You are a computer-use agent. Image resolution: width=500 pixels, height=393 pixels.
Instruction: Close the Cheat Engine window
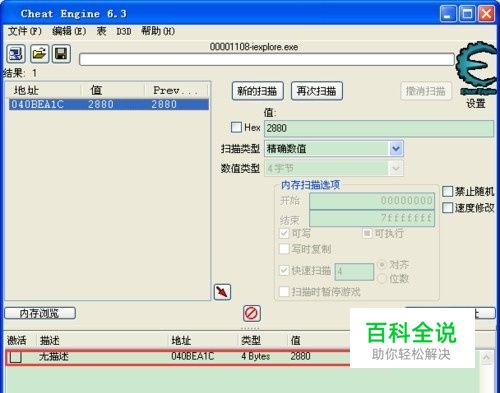coord(486,14)
